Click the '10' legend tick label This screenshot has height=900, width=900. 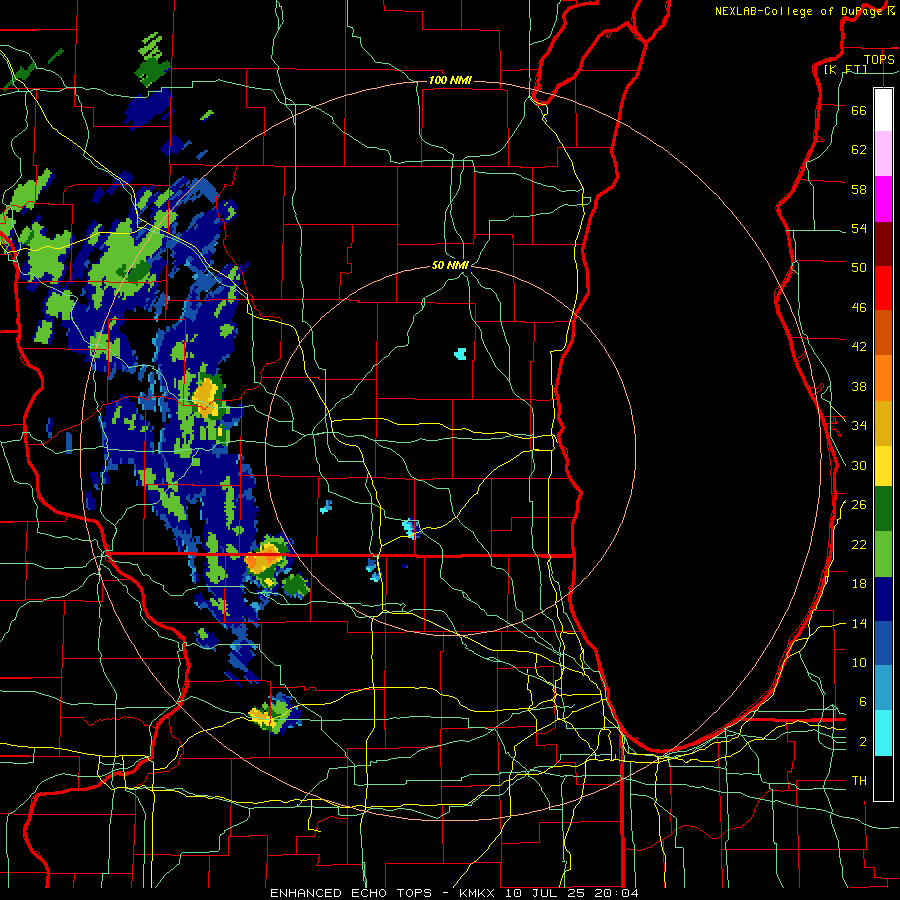[x=859, y=662]
